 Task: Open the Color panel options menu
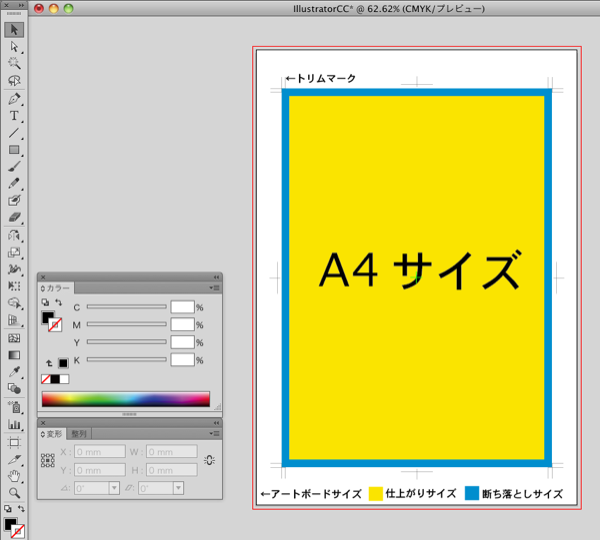tap(215, 288)
